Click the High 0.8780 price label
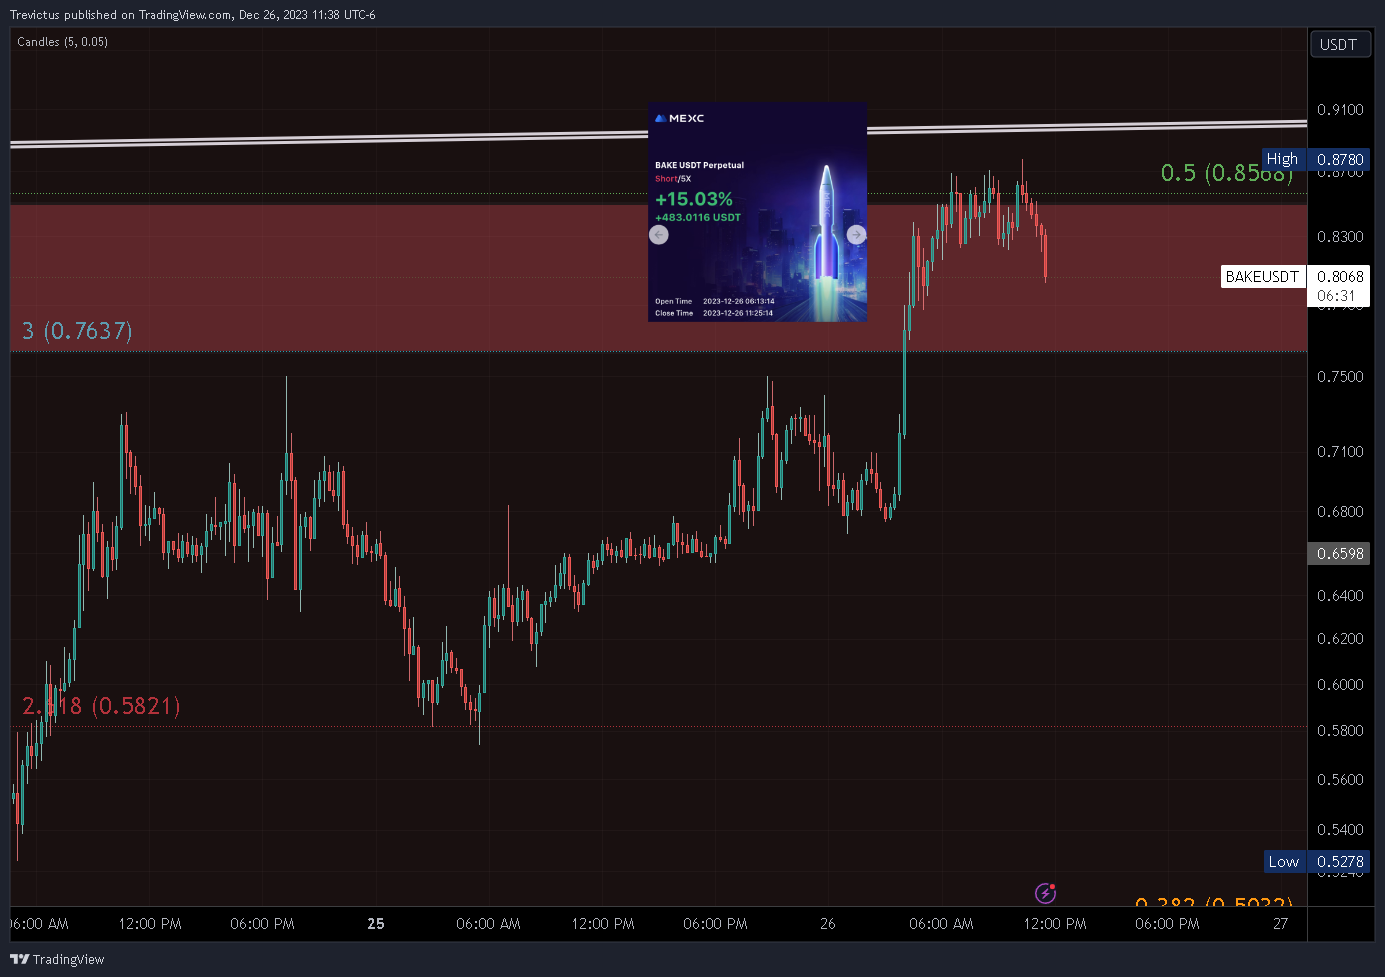This screenshot has height=977, width=1385. [x=1314, y=159]
